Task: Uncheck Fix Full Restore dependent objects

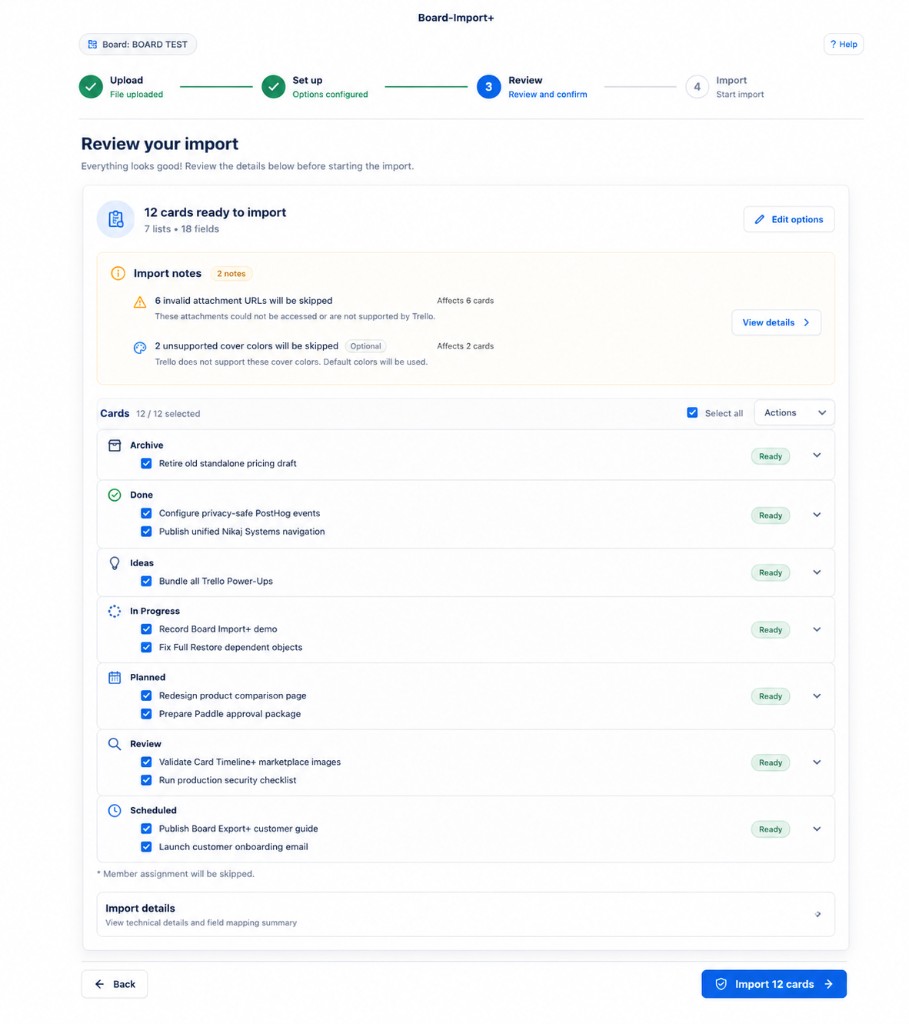Action: pyautogui.click(x=146, y=647)
